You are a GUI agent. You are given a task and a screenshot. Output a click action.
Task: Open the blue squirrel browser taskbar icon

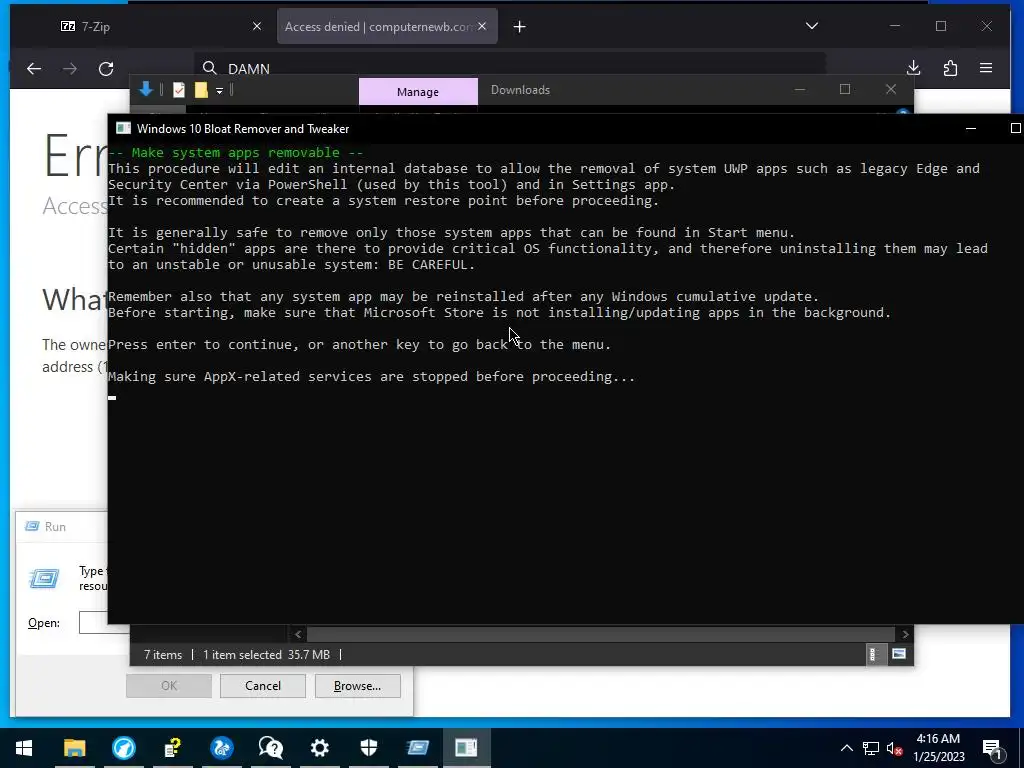[x=221, y=748]
